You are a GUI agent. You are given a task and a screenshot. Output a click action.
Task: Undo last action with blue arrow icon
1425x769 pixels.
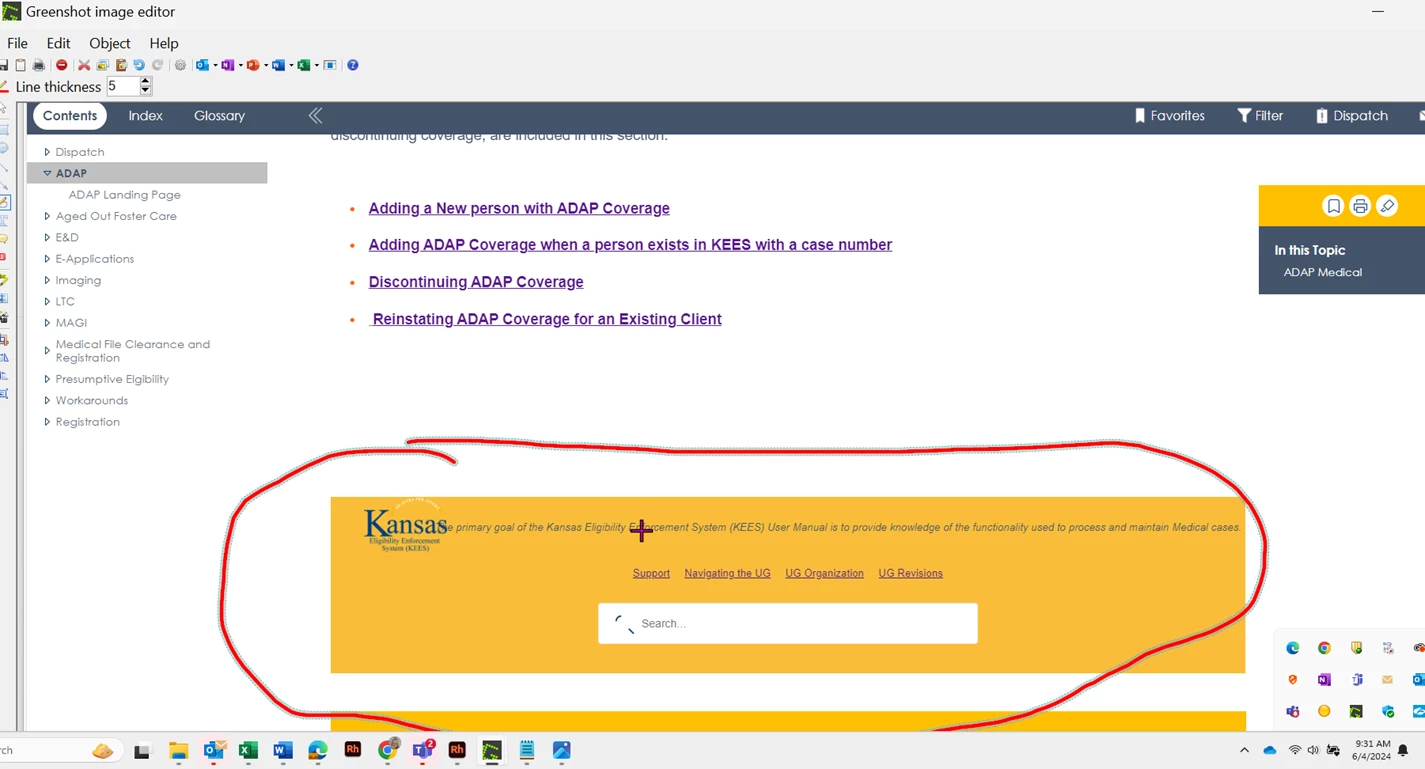tap(139, 65)
